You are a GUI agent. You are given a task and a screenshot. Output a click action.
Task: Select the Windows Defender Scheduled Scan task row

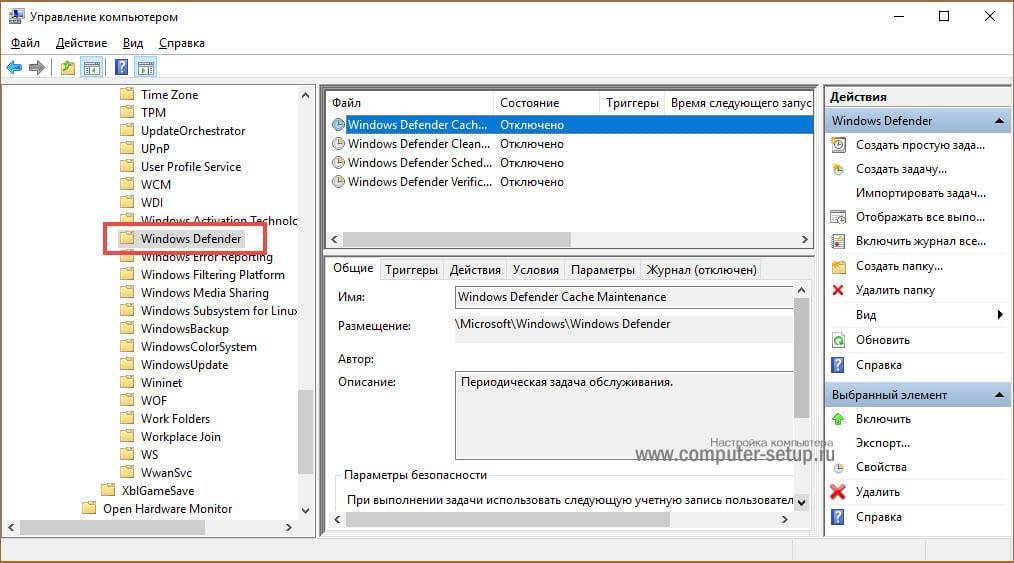[x=419, y=163]
